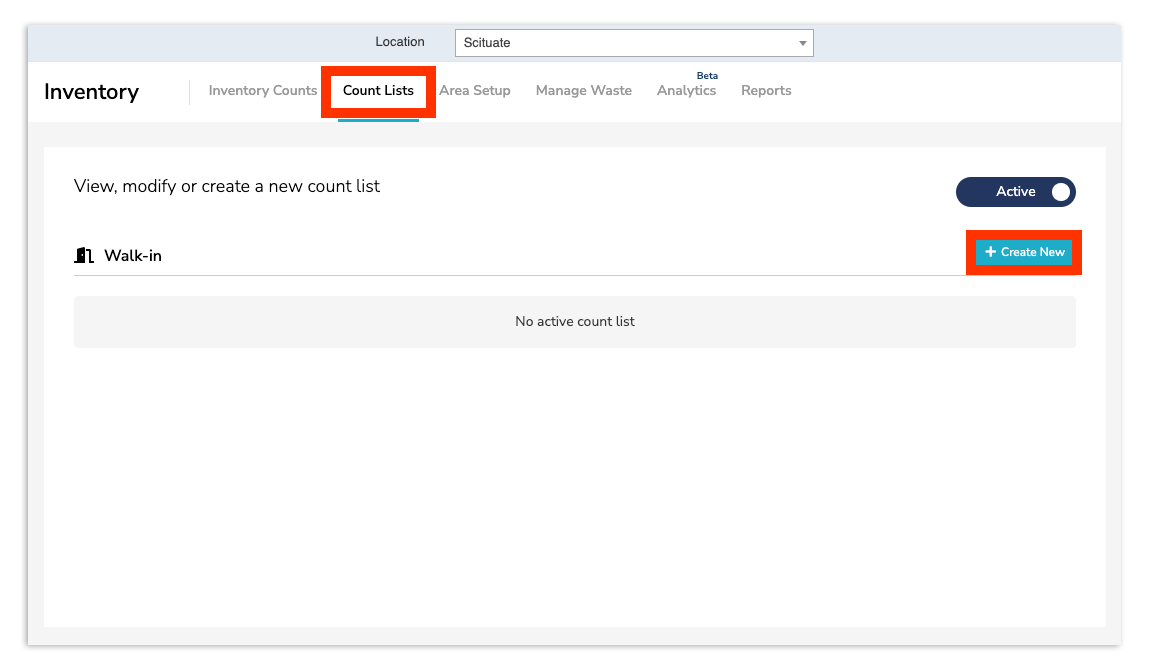1150x670 pixels.
Task: Click the plus icon on Create New
Action: [x=990, y=252]
